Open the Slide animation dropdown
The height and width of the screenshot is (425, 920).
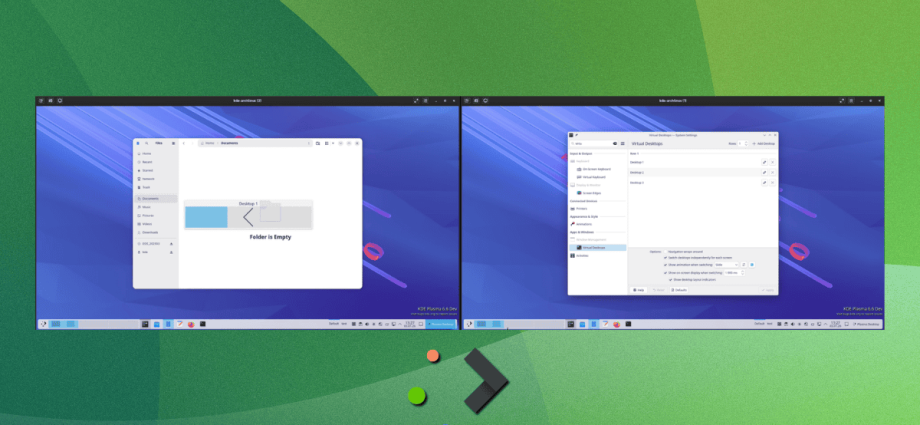pos(727,265)
